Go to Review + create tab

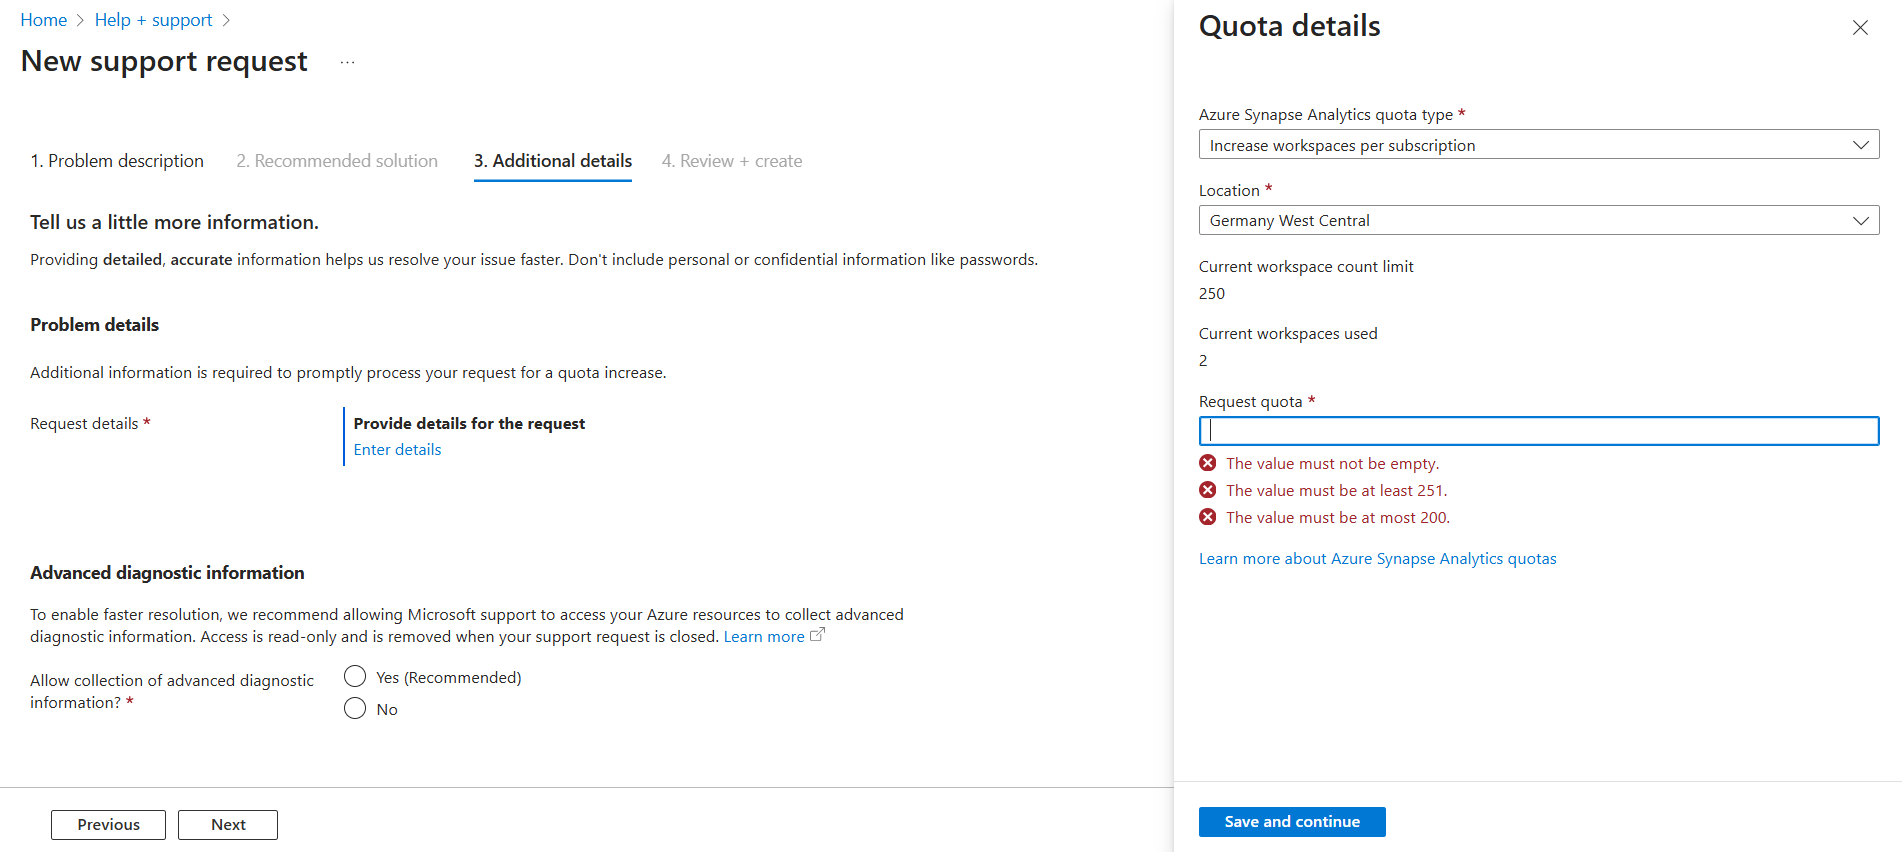(732, 161)
